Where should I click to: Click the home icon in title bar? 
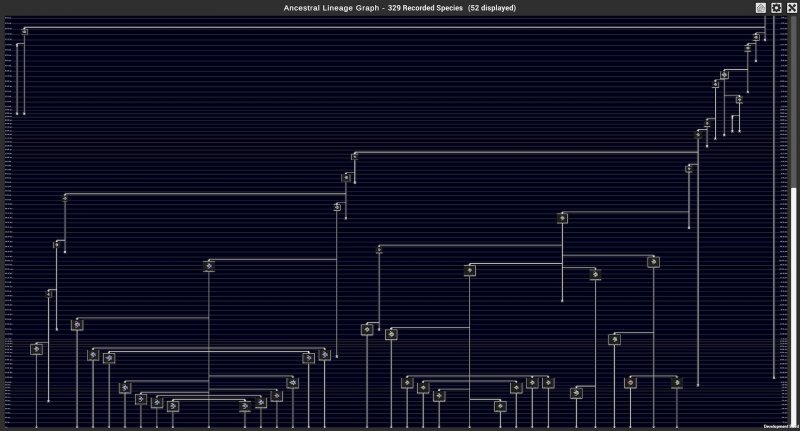click(761, 7)
